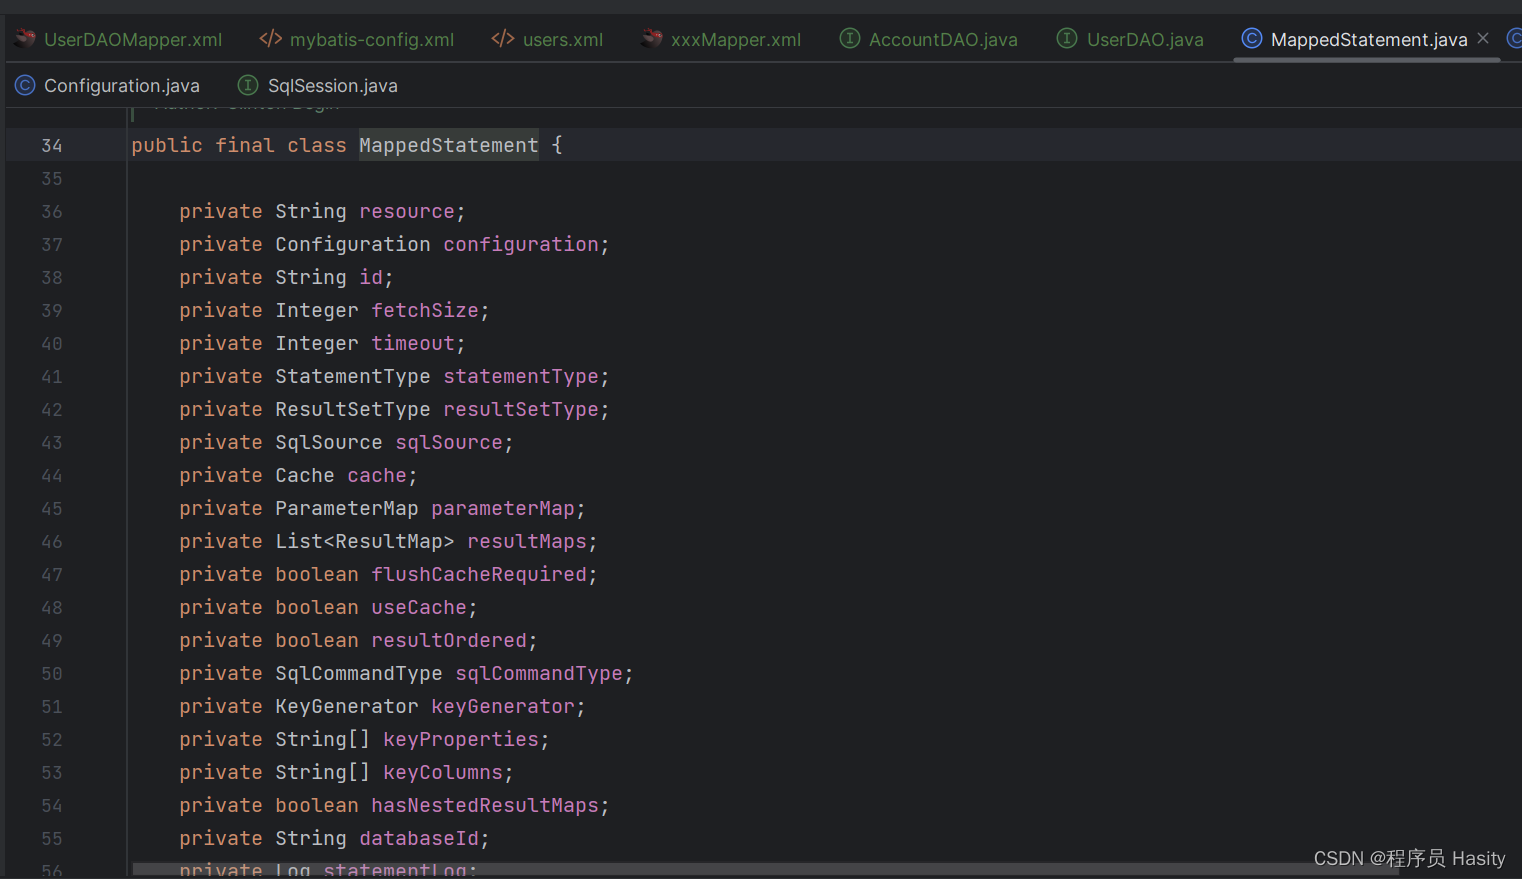Click the keyProperties field name
Screen dimensions: 1522x879
click(461, 739)
